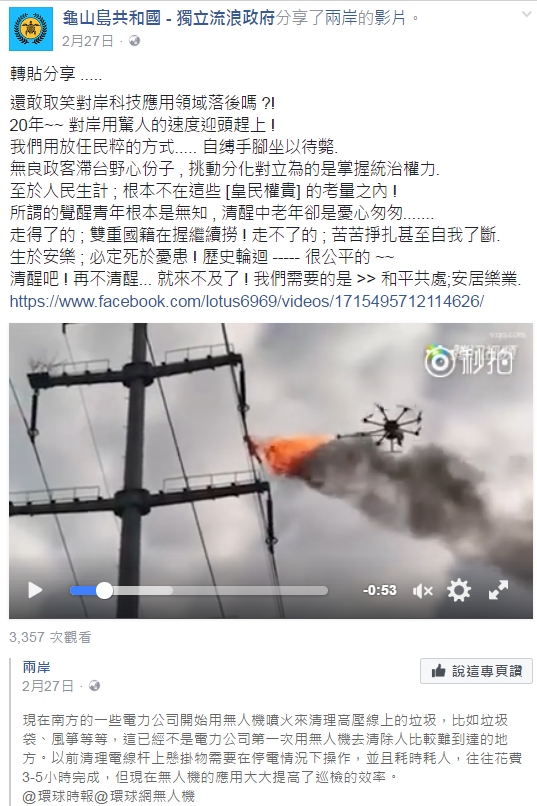This screenshot has height=806, width=537.
Task: Open 龜山島共和國 - 獨立流浪政府 page name
Action: coord(169,19)
